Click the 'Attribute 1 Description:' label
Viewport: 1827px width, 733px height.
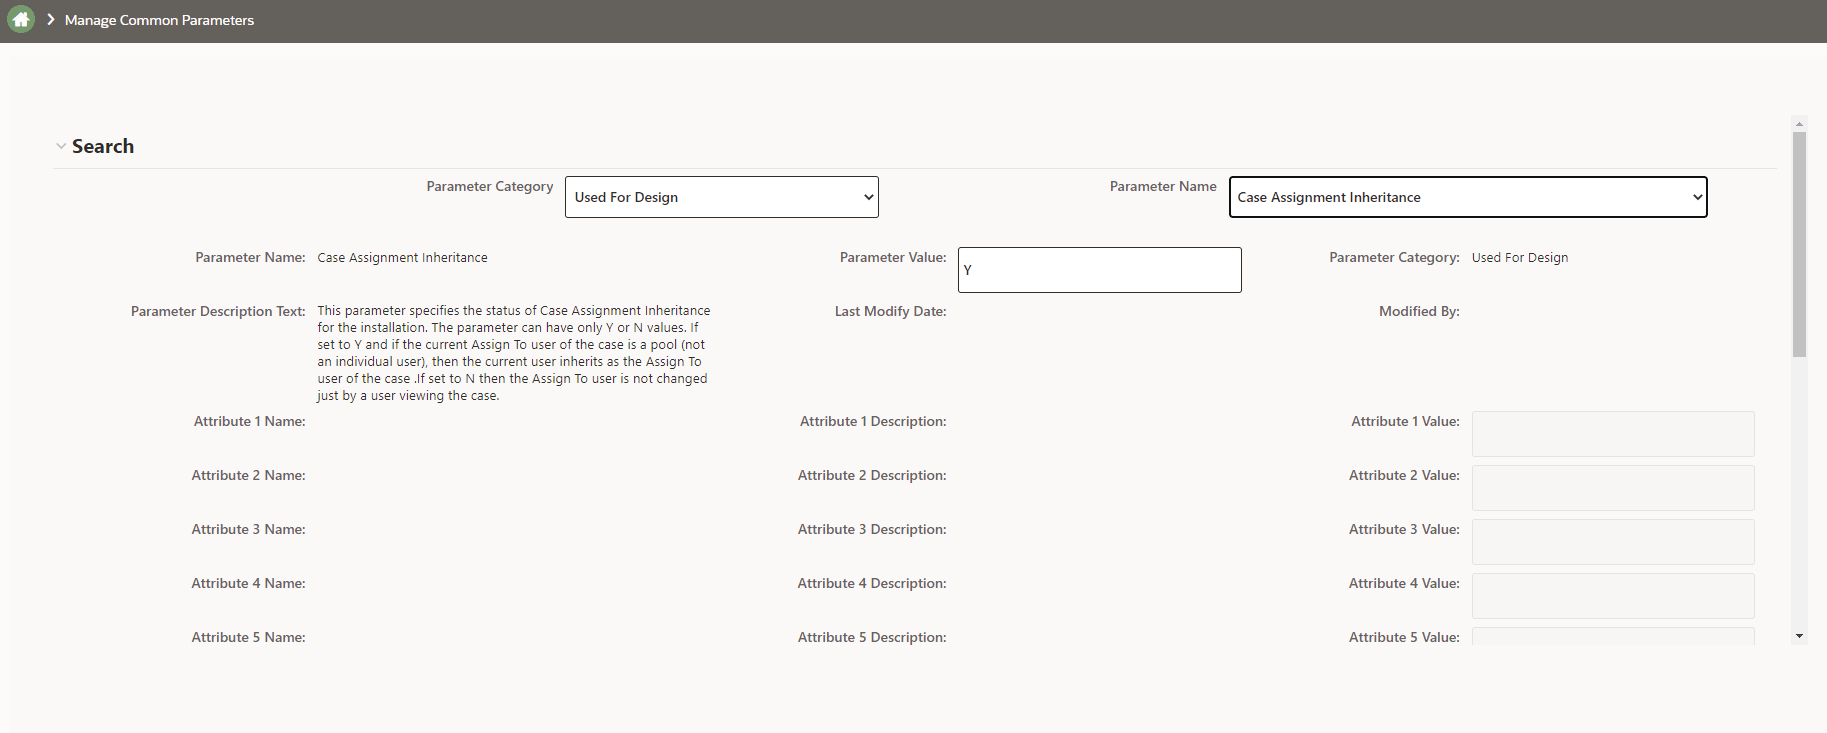(873, 422)
